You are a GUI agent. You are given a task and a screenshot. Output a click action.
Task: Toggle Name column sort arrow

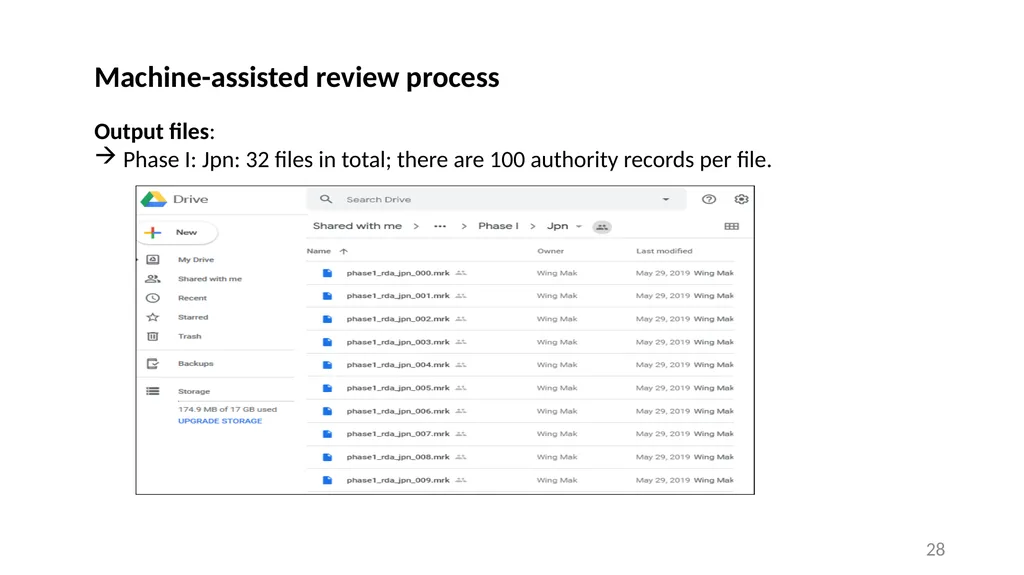[x=344, y=251]
